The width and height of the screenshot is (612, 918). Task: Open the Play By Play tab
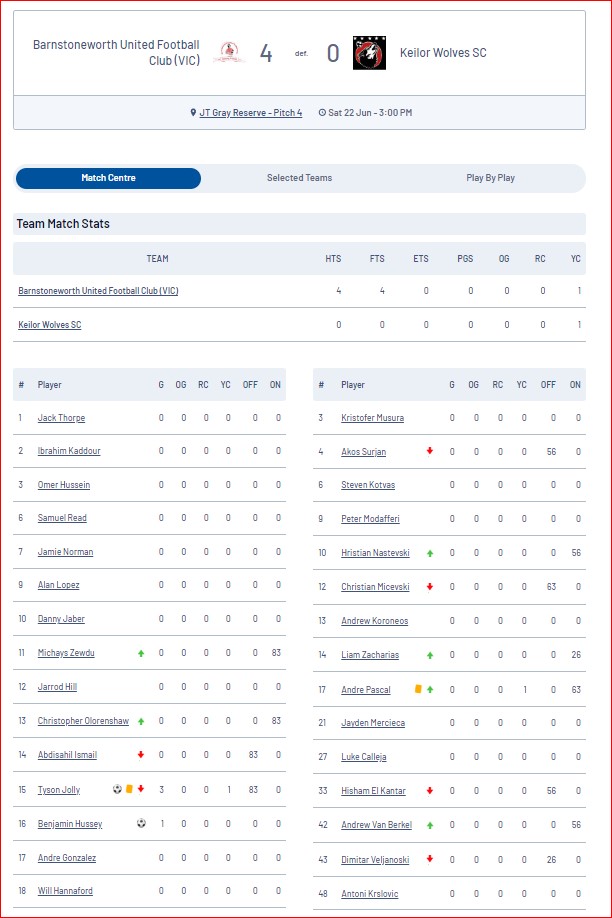point(490,178)
